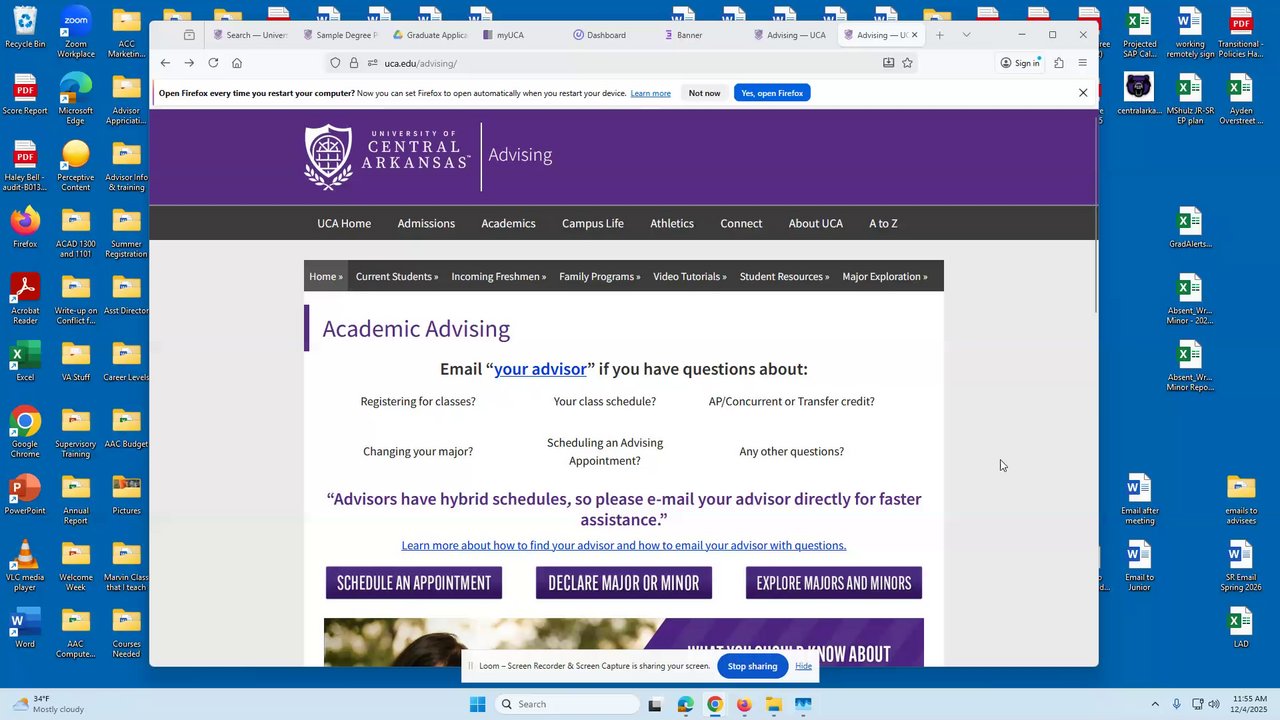
Task: Open the Acrobat Reader desktop icon
Action: point(25,299)
